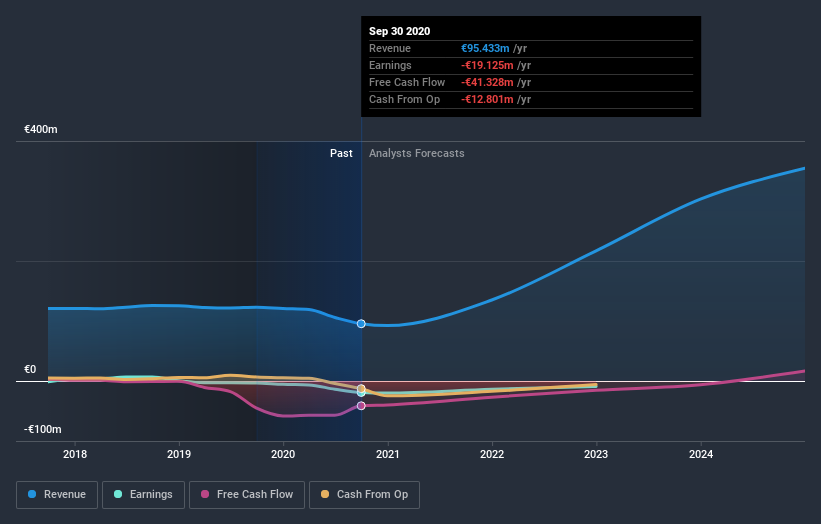This screenshot has height=524, width=821.
Task: Click the 2020 x-axis label
Action: [283, 454]
